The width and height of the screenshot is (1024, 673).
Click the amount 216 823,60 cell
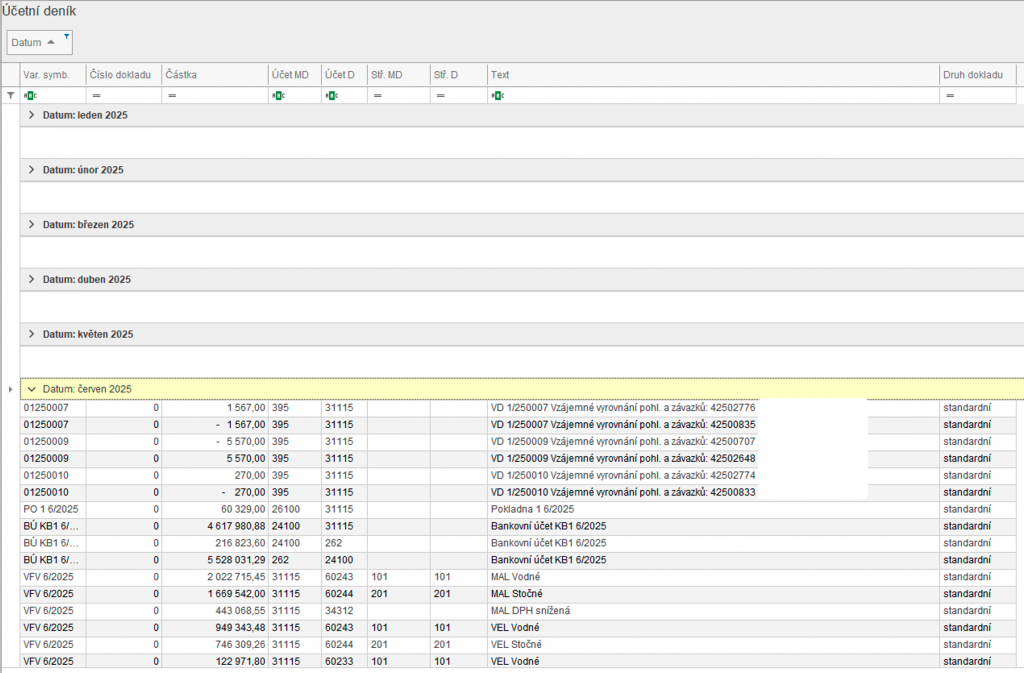[x=215, y=543]
